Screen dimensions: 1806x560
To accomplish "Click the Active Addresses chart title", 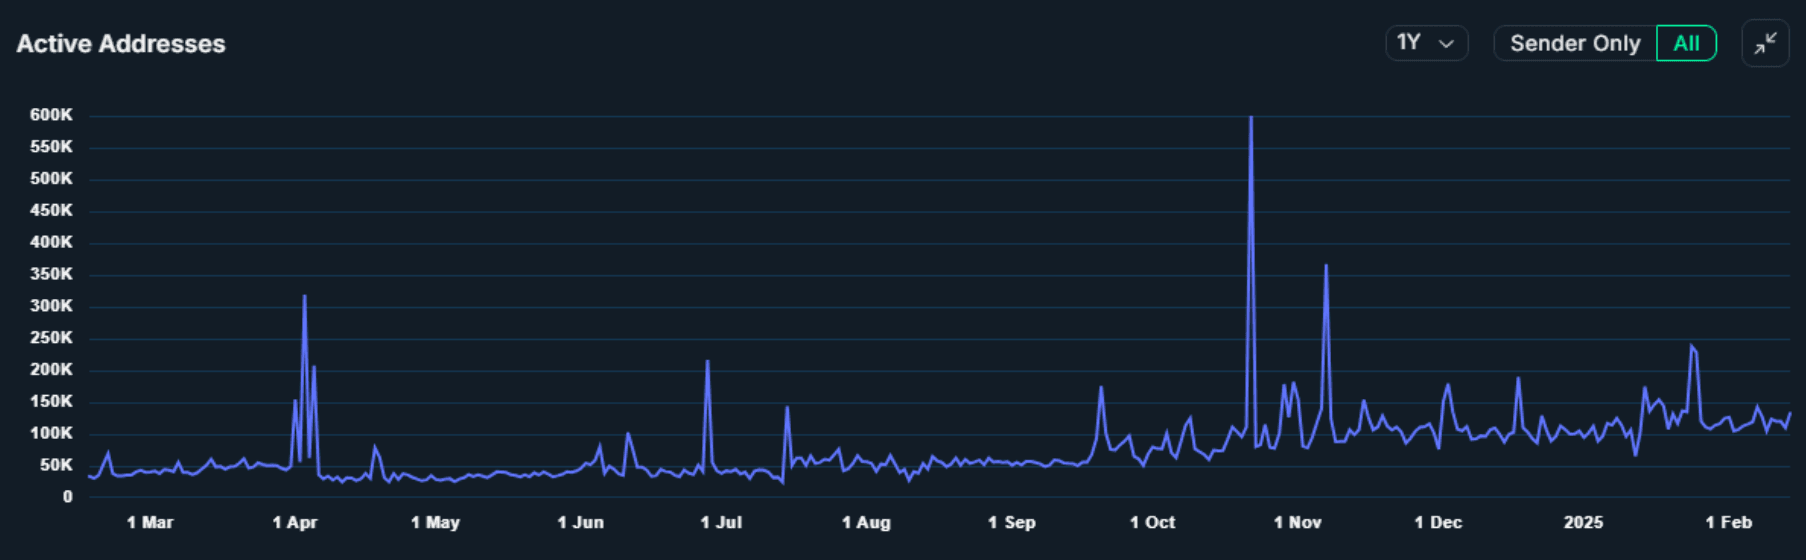I will tap(121, 44).
